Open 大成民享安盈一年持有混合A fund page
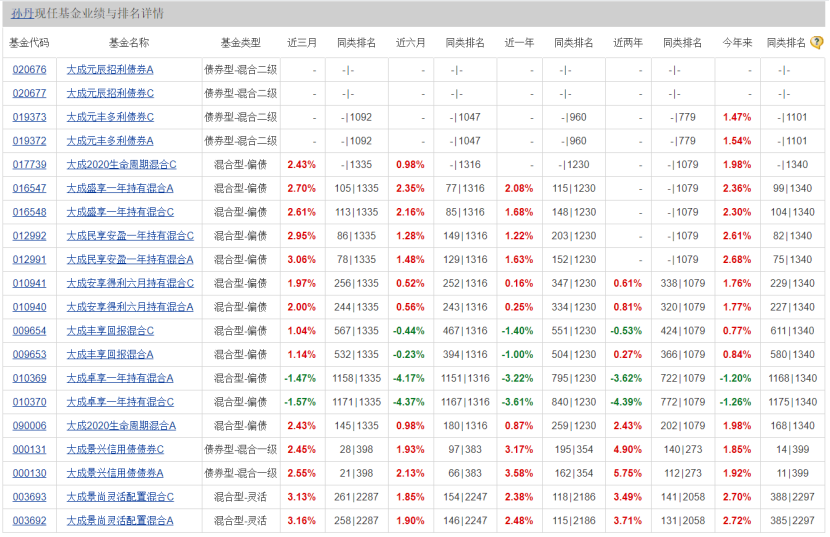 [x=130, y=259]
